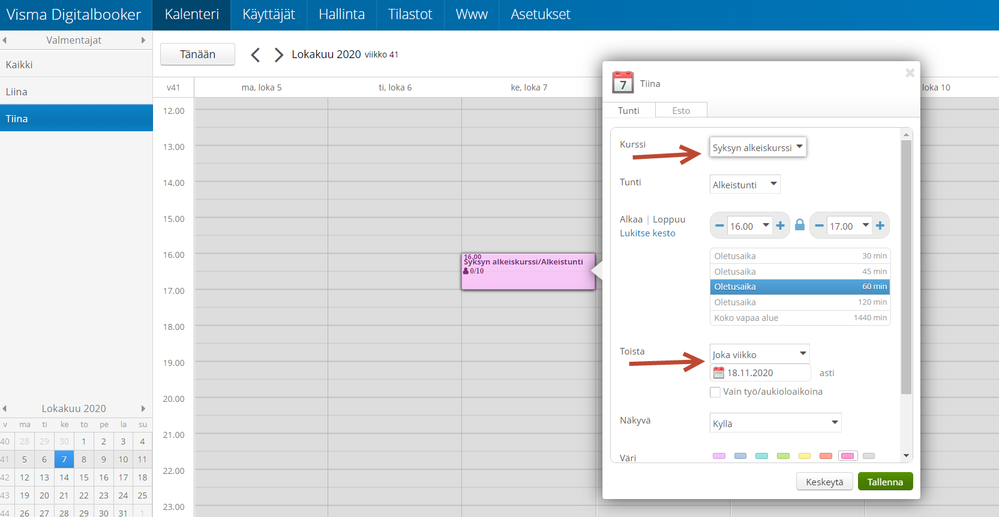Popup scrollbar down arrow

pos(907,455)
